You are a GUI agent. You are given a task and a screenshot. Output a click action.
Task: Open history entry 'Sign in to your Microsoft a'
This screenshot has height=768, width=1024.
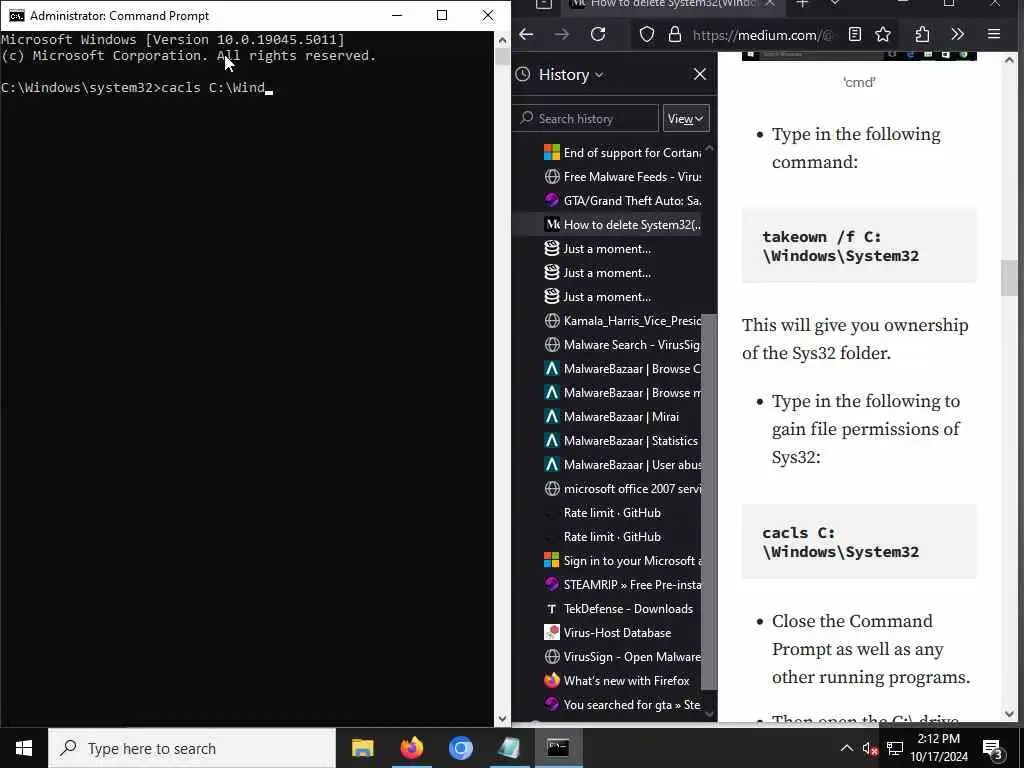coord(622,561)
